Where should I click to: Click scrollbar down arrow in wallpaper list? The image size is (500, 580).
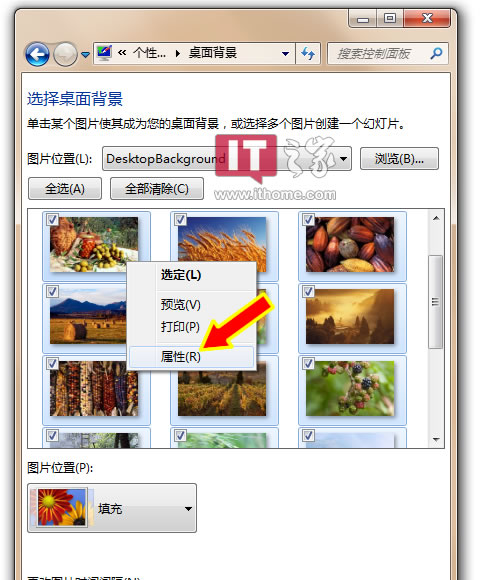pos(436,439)
